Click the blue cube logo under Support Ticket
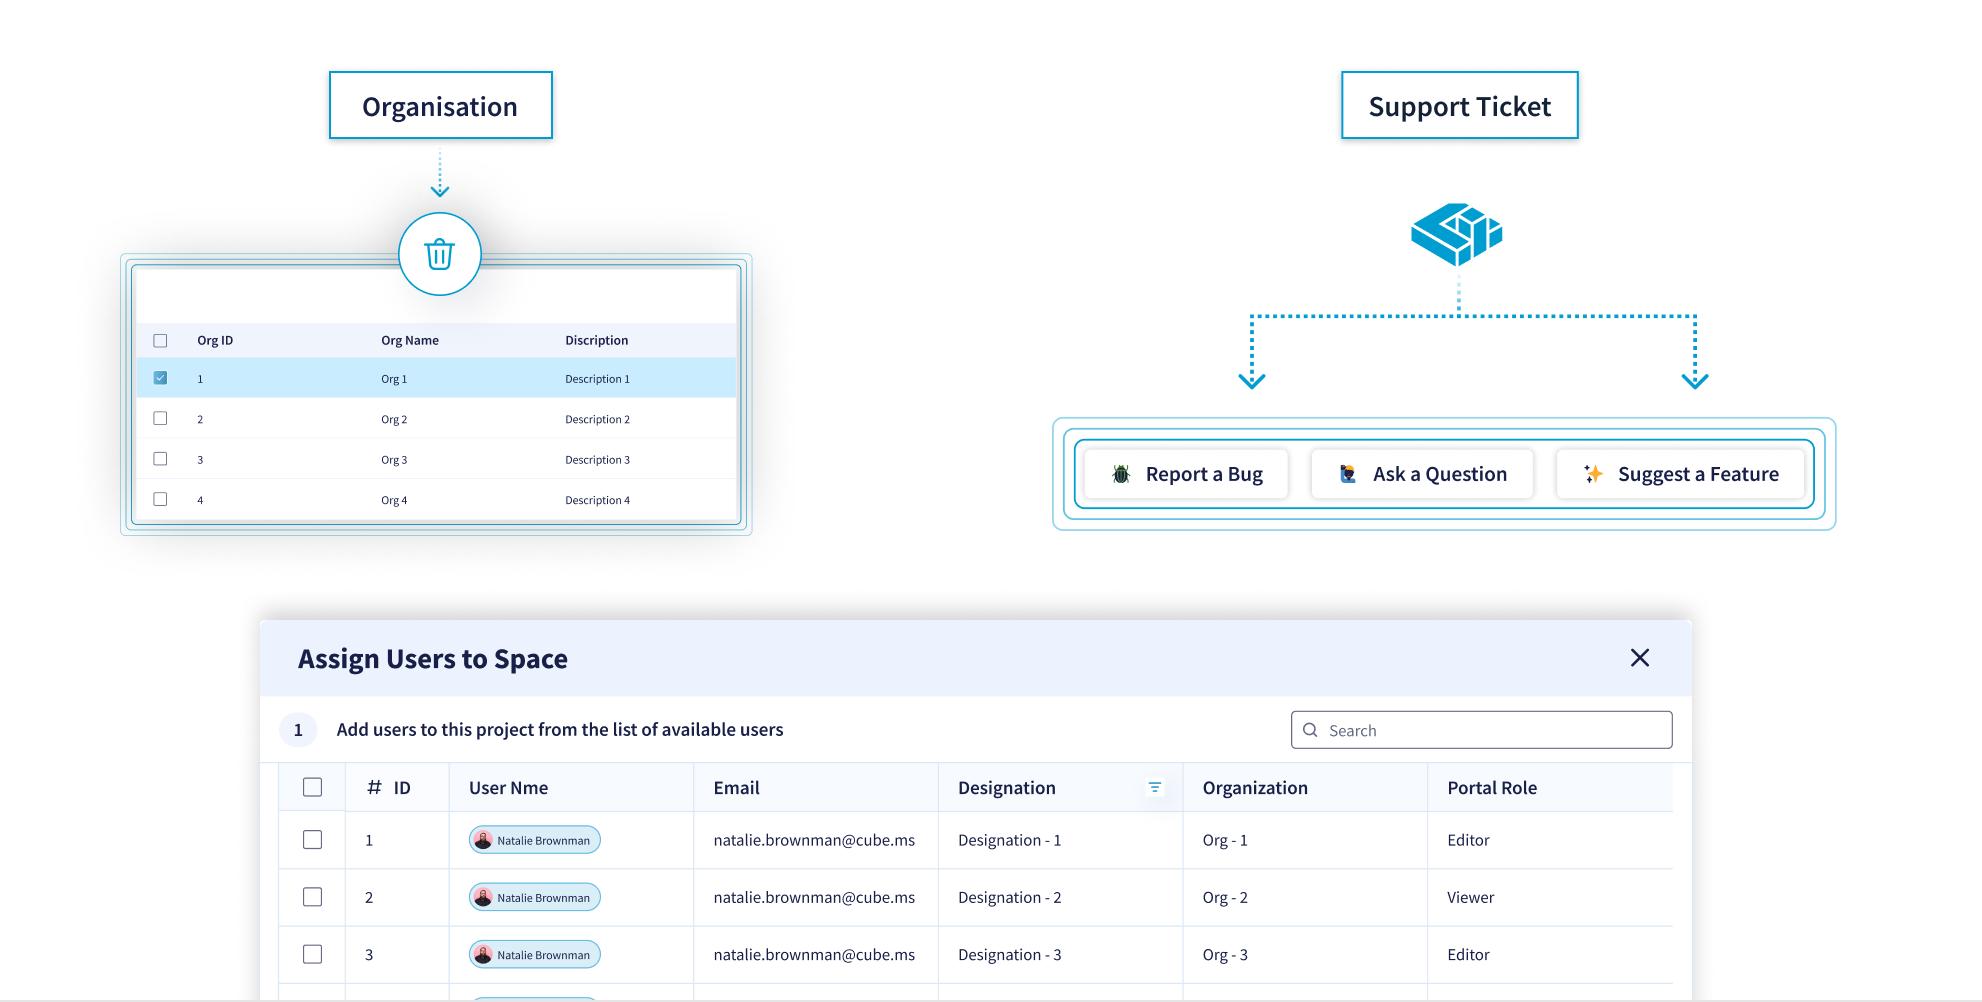 tap(1457, 234)
